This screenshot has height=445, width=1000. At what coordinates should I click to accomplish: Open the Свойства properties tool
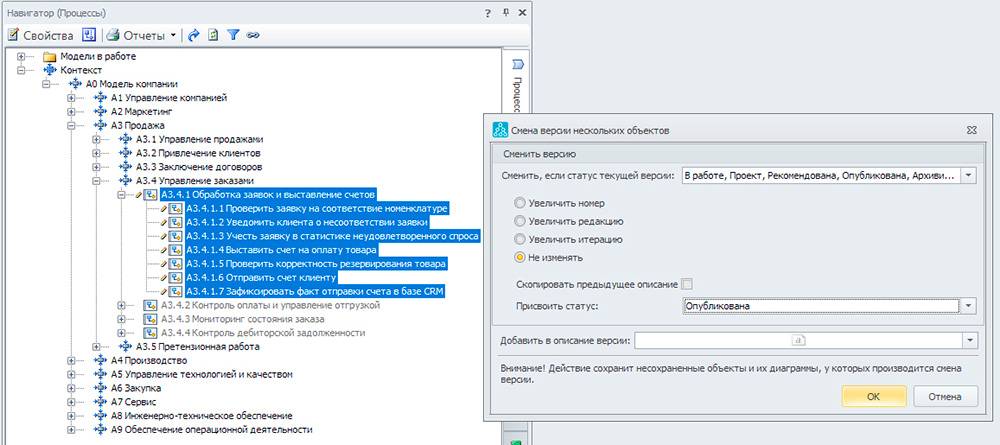click(x=40, y=35)
